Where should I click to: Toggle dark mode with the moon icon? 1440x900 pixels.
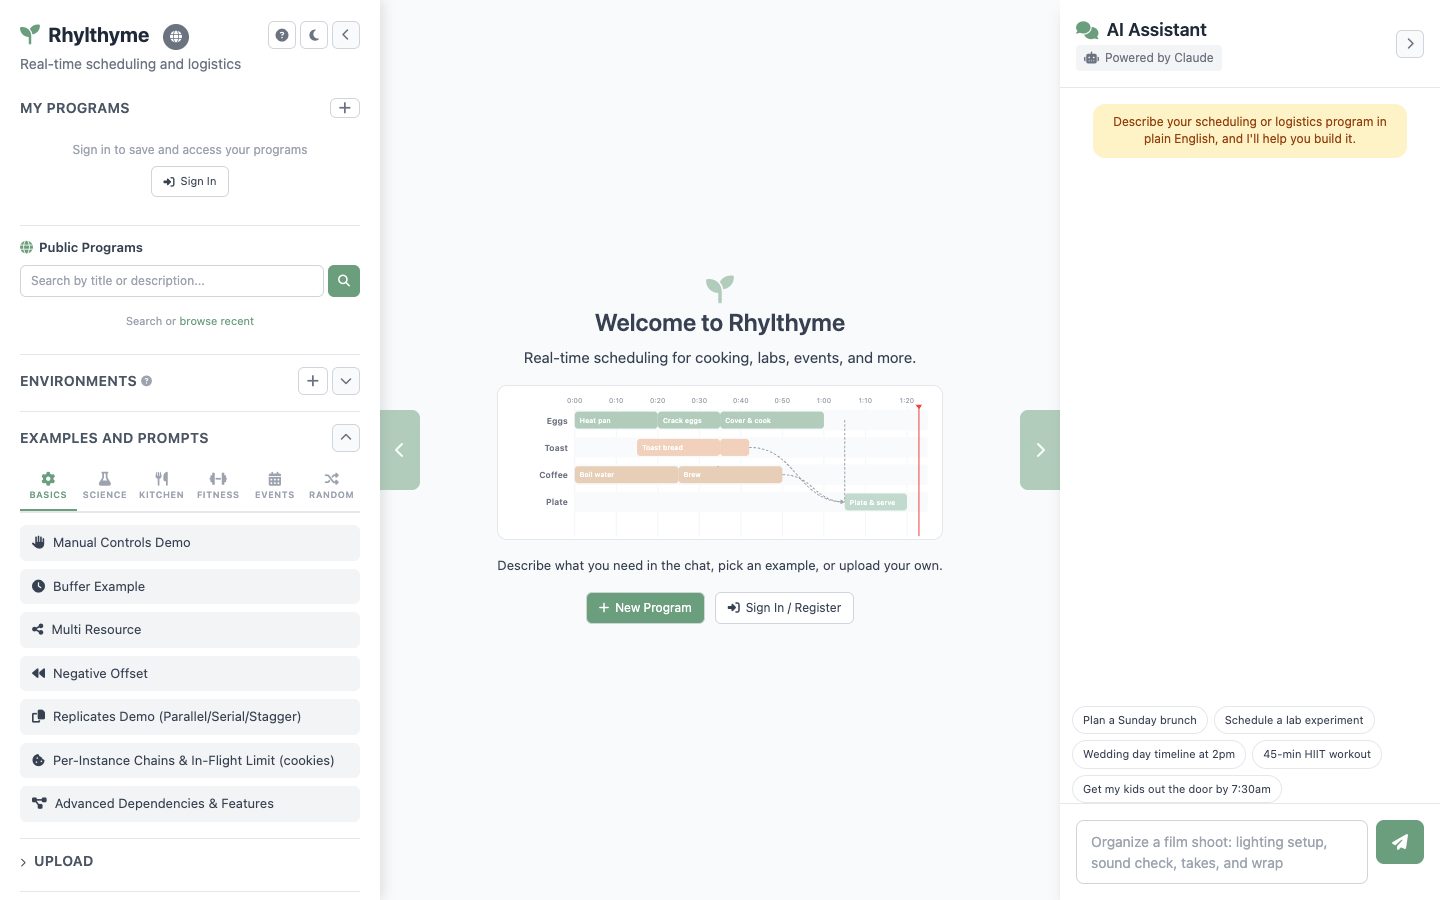(x=314, y=35)
